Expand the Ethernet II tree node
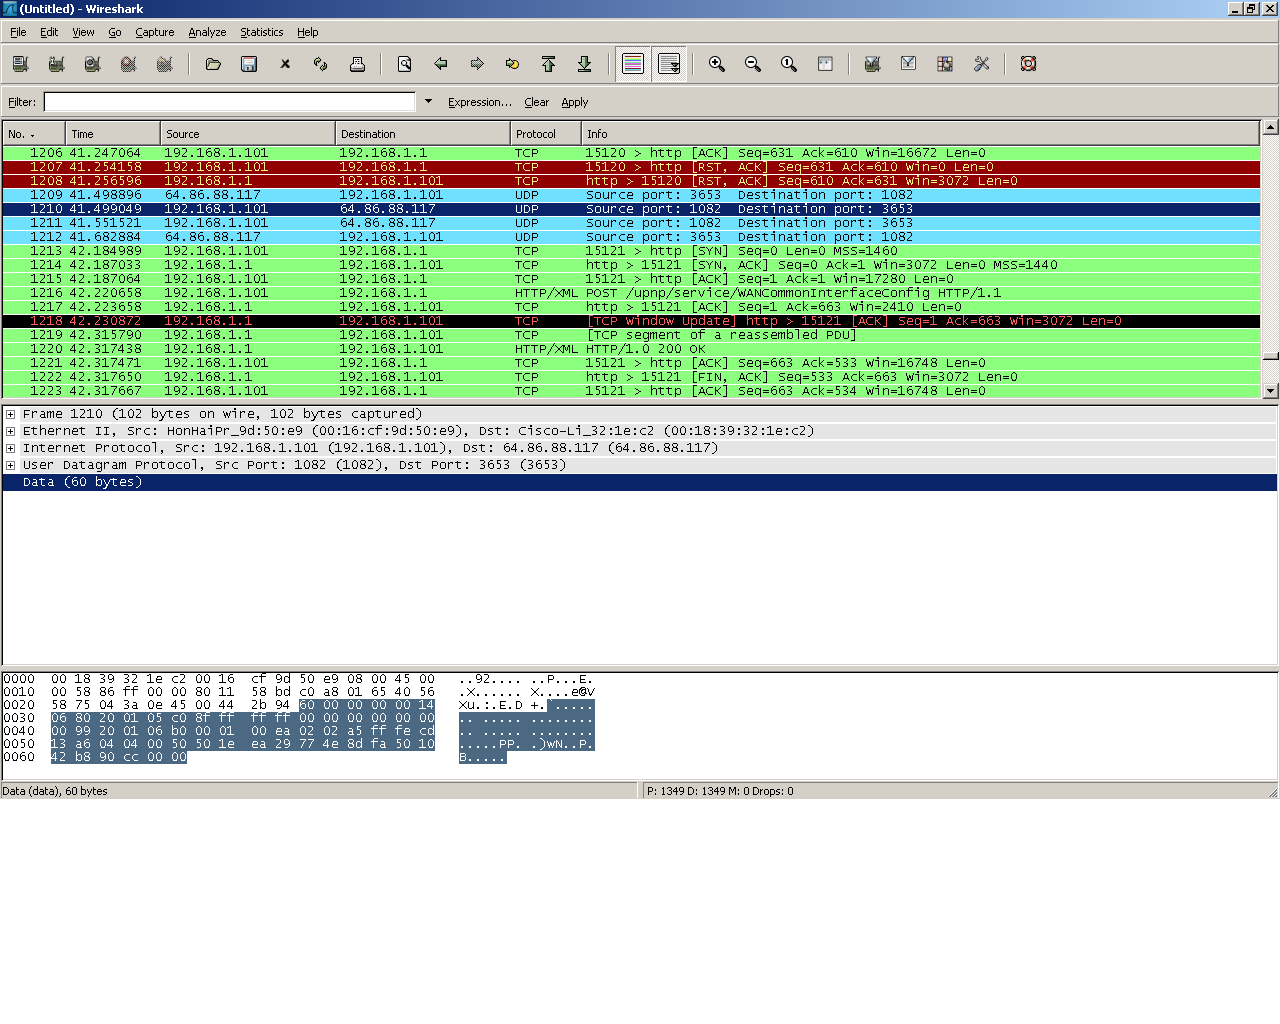 (11, 431)
